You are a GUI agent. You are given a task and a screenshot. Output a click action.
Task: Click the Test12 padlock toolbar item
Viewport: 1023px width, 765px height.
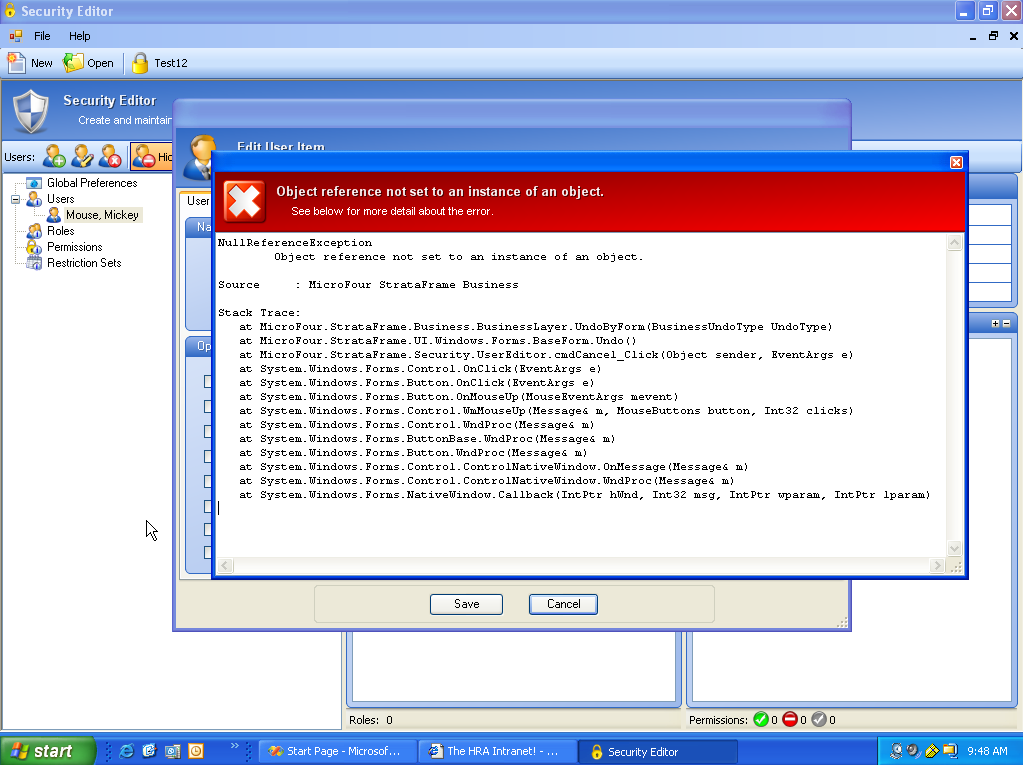coord(160,63)
